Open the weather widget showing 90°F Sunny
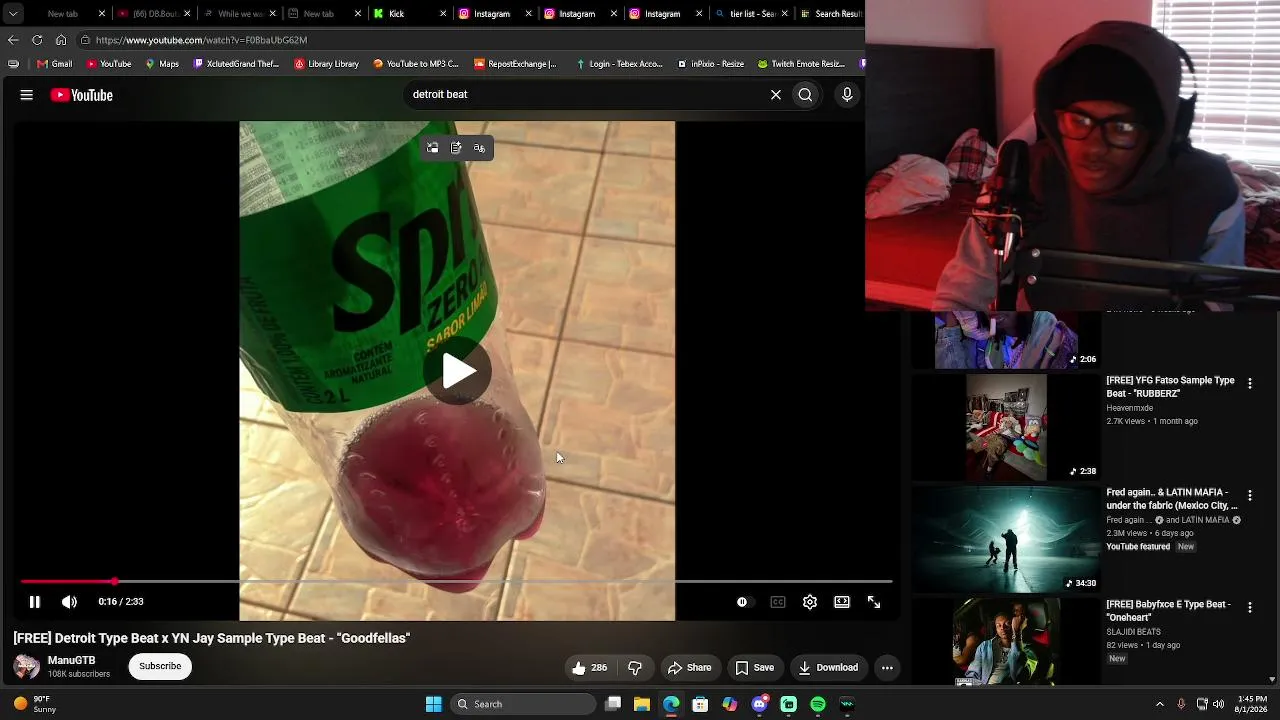The image size is (1280, 720). pyautogui.click(x=33, y=704)
